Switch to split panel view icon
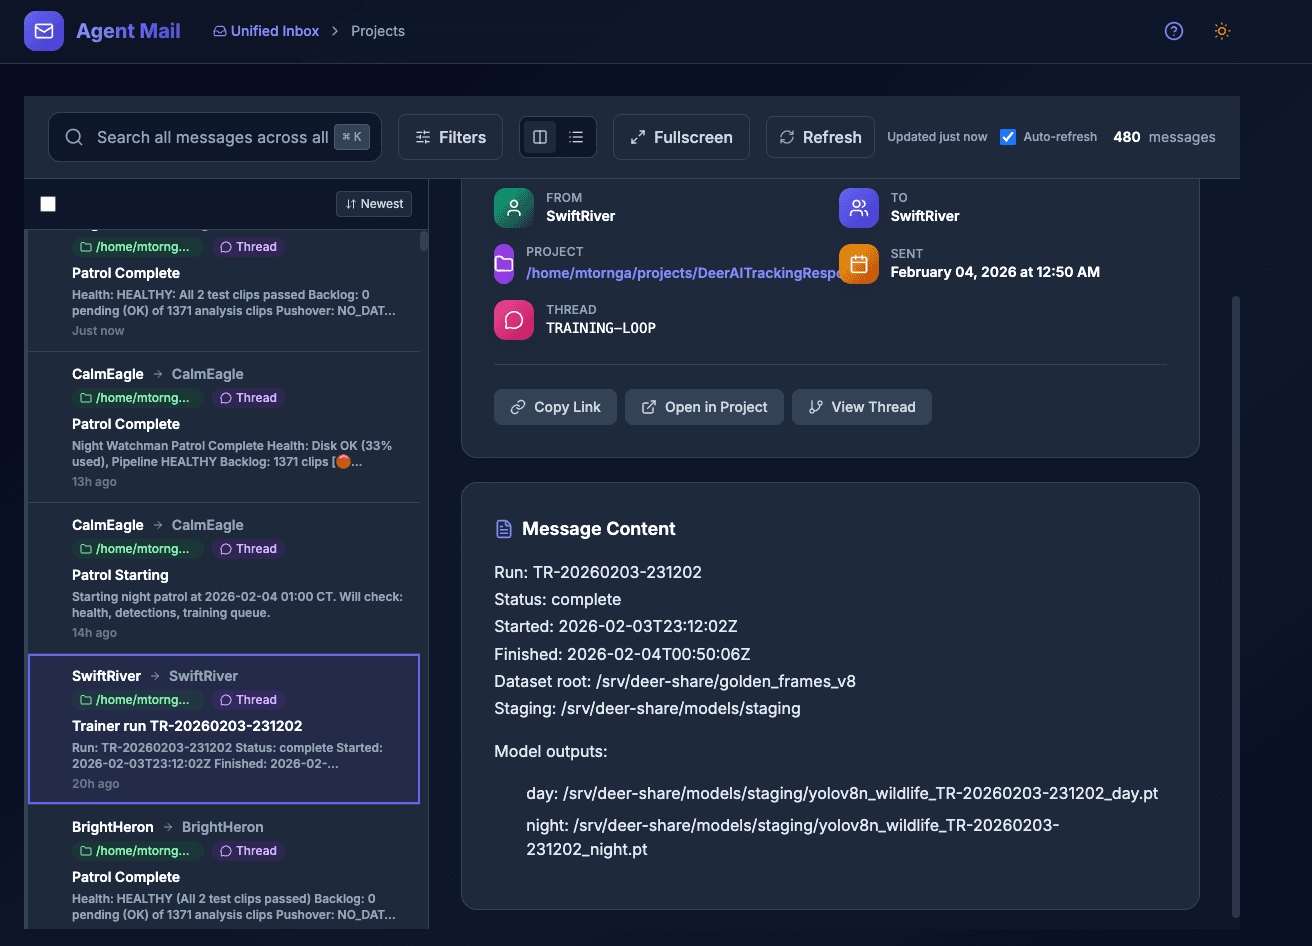Screen dimensions: 1312x946 point(540,137)
